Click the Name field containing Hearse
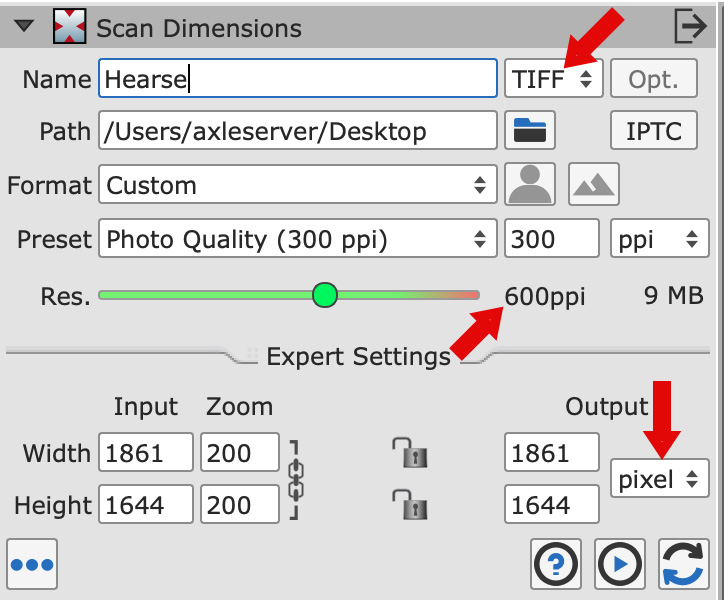This screenshot has width=724, height=600. point(297,78)
